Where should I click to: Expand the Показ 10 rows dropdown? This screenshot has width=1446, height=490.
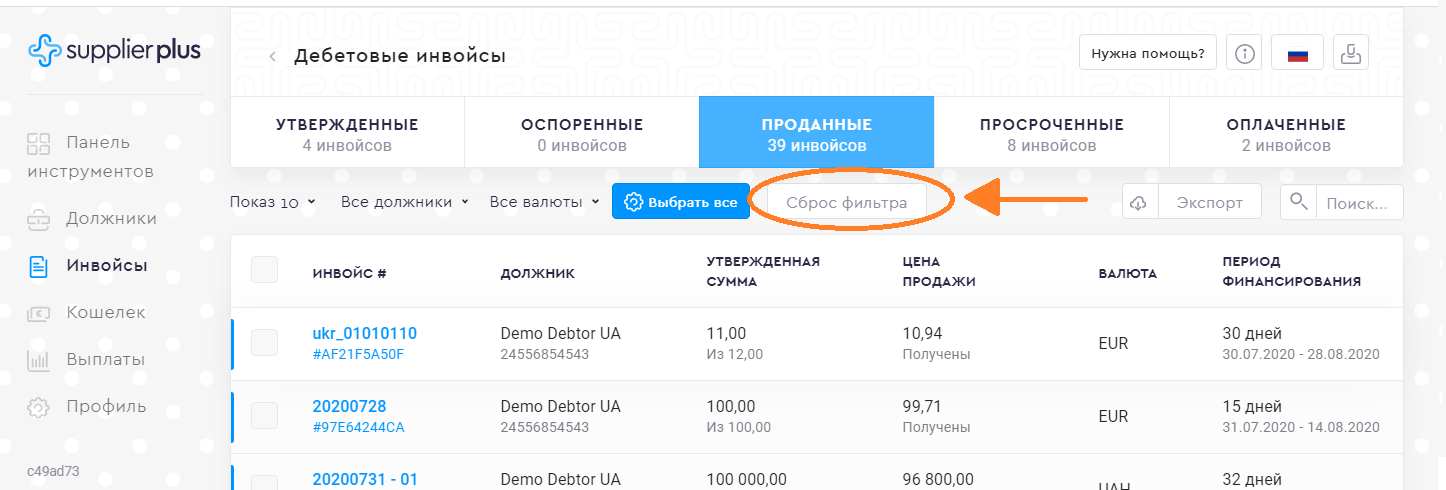(272, 202)
